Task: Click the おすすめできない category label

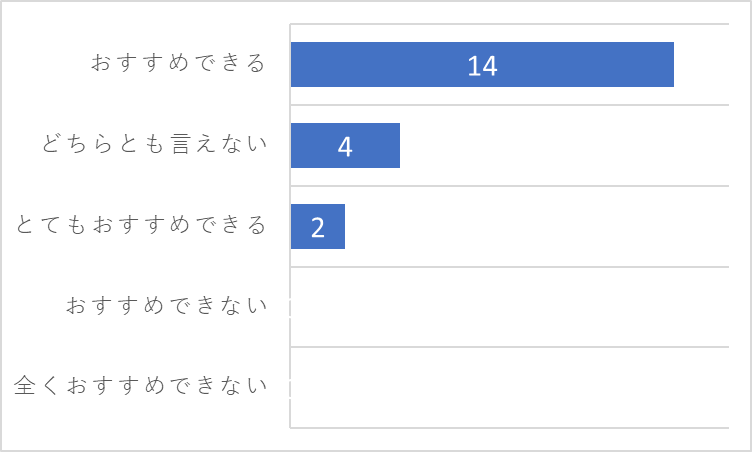Action: [x=166, y=305]
